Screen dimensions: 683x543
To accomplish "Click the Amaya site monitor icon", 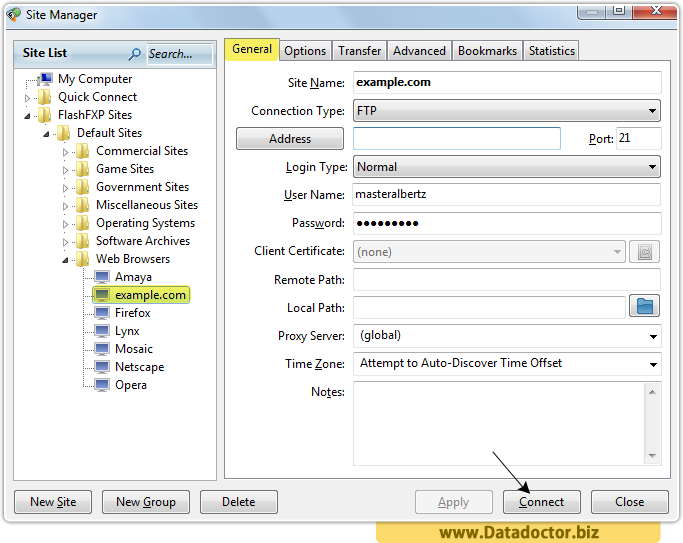I will coord(102,277).
